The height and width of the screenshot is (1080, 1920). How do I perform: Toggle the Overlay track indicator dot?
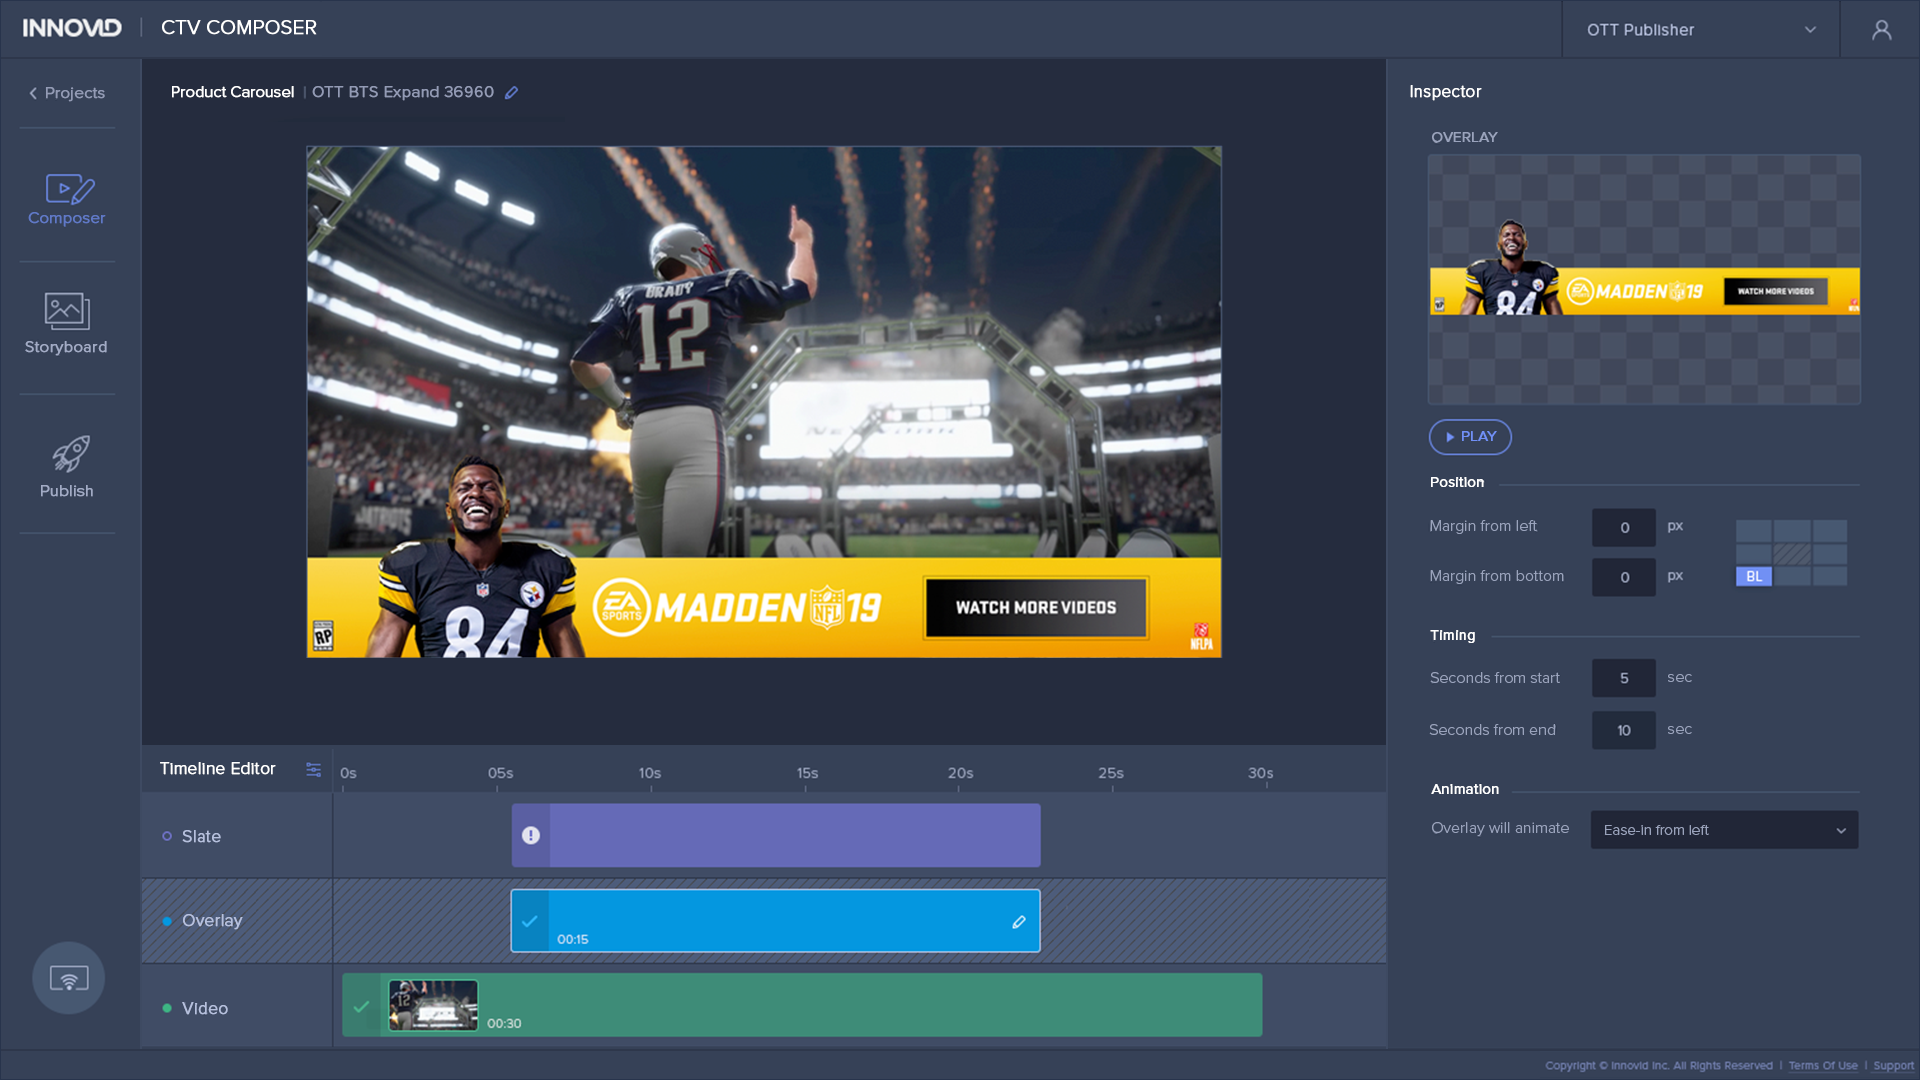pos(166,920)
